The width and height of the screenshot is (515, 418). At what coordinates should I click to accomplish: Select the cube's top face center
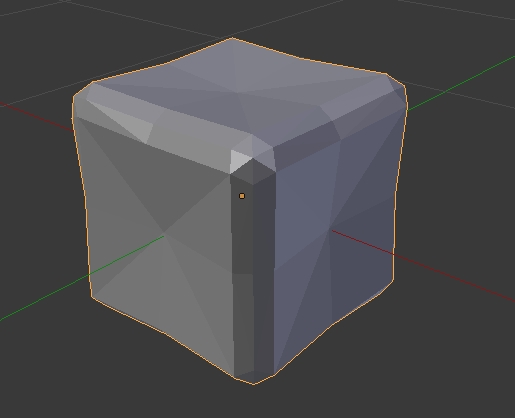pos(237,92)
